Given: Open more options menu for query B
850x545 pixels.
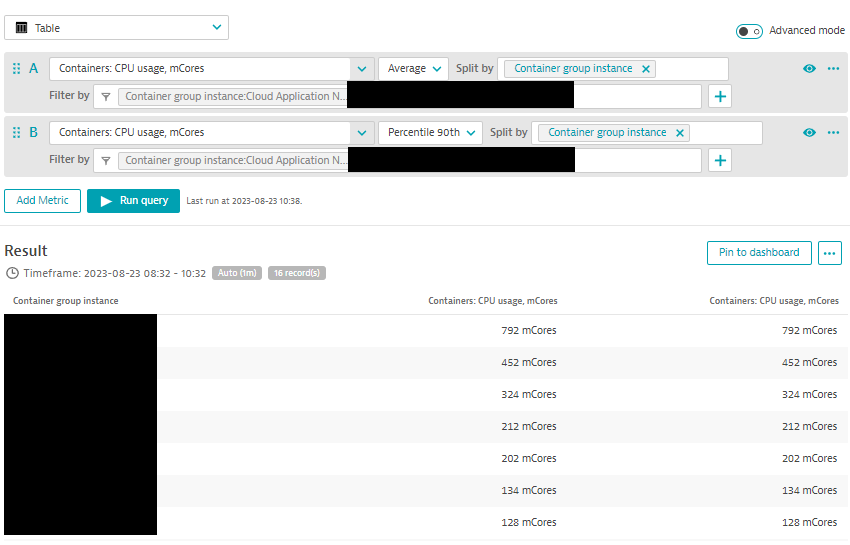Looking at the screenshot, I should pyautogui.click(x=833, y=133).
